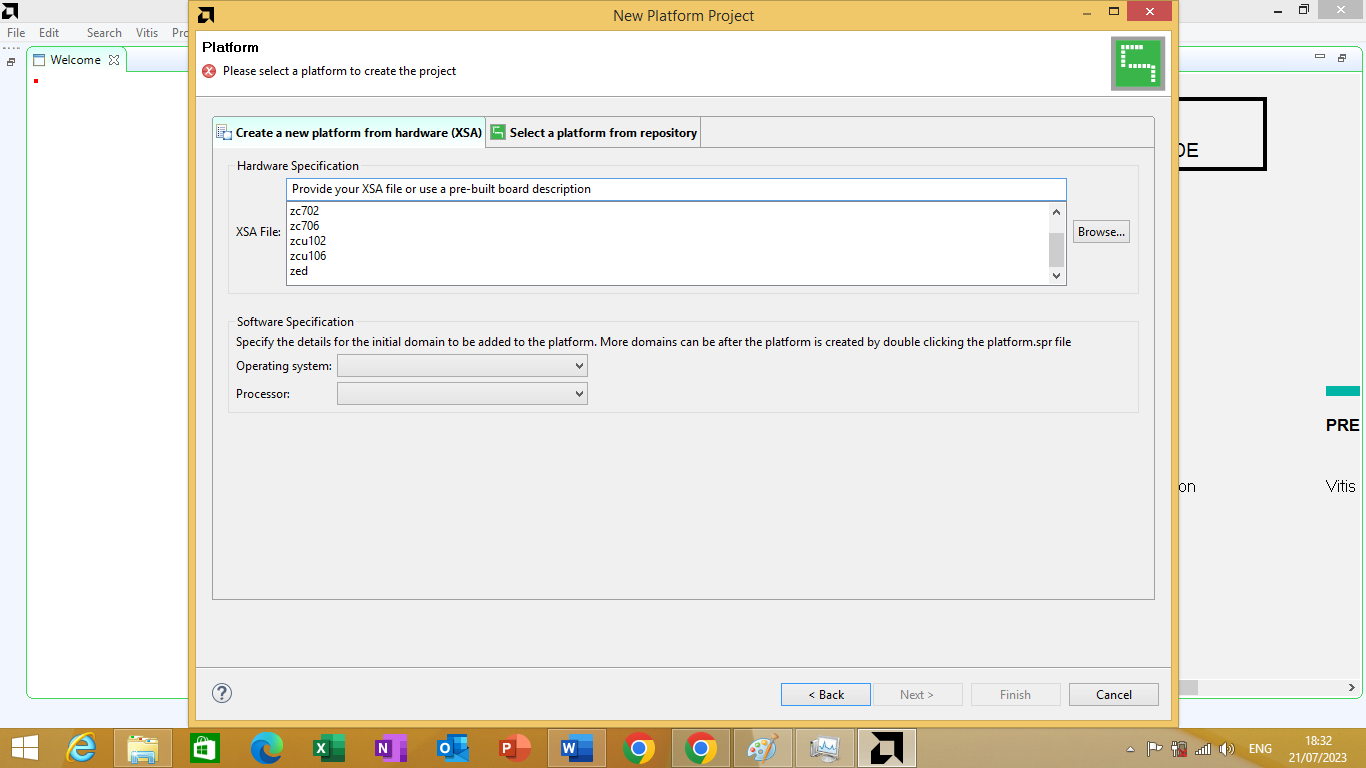
Task: Switch to the Vitis AMD taskbar icon
Action: 887,748
